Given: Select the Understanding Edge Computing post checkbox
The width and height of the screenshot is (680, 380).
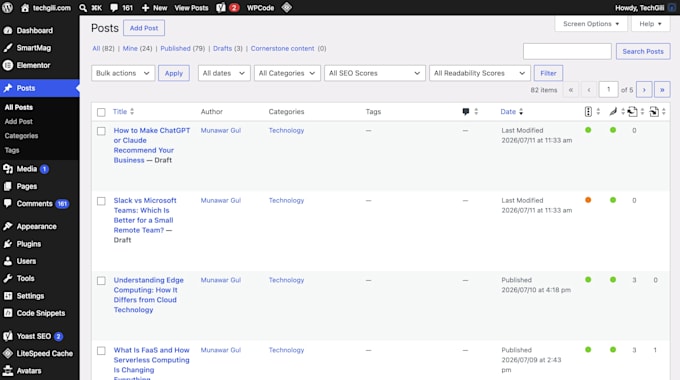Looking at the screenshot, I should point(101,281).
